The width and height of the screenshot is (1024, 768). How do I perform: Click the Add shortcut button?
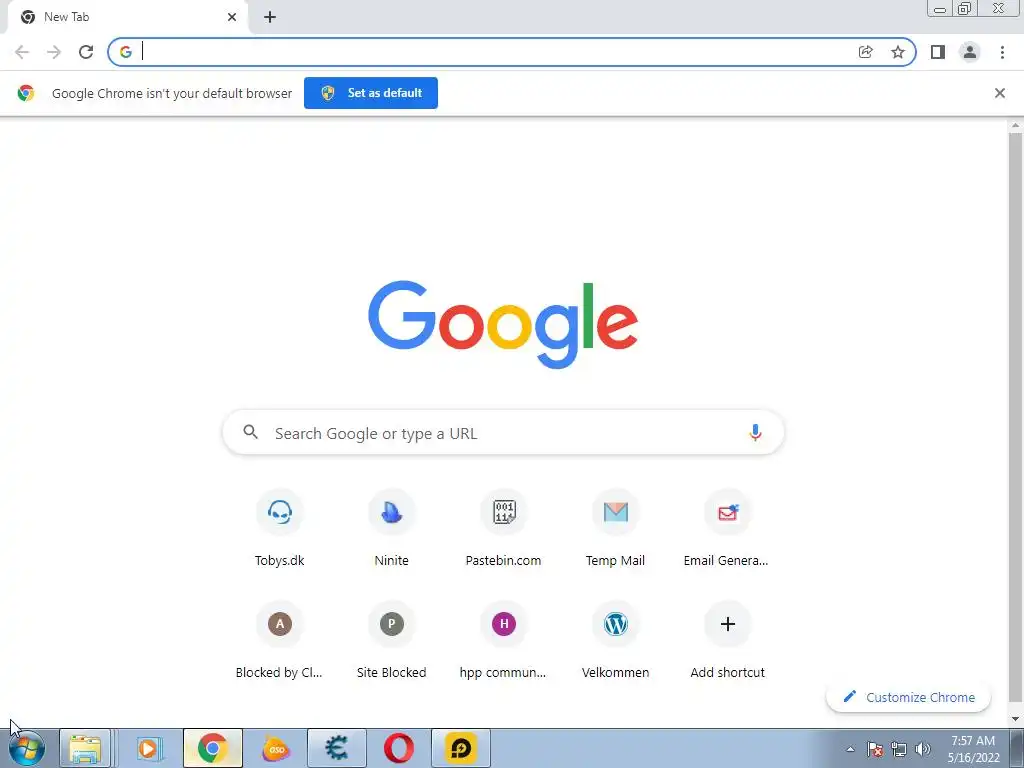tap(728, 640)
